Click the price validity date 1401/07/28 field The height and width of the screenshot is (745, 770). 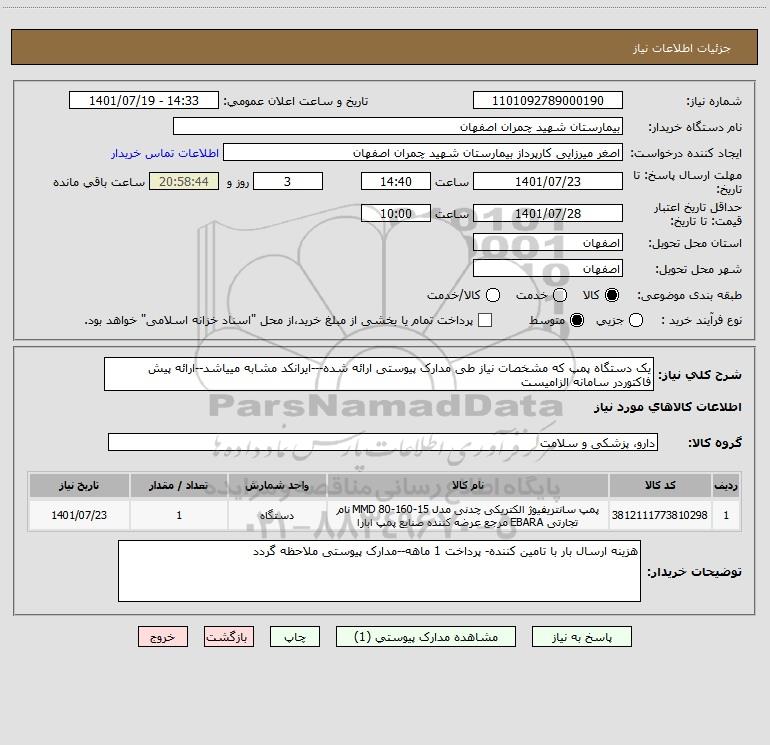548,213
